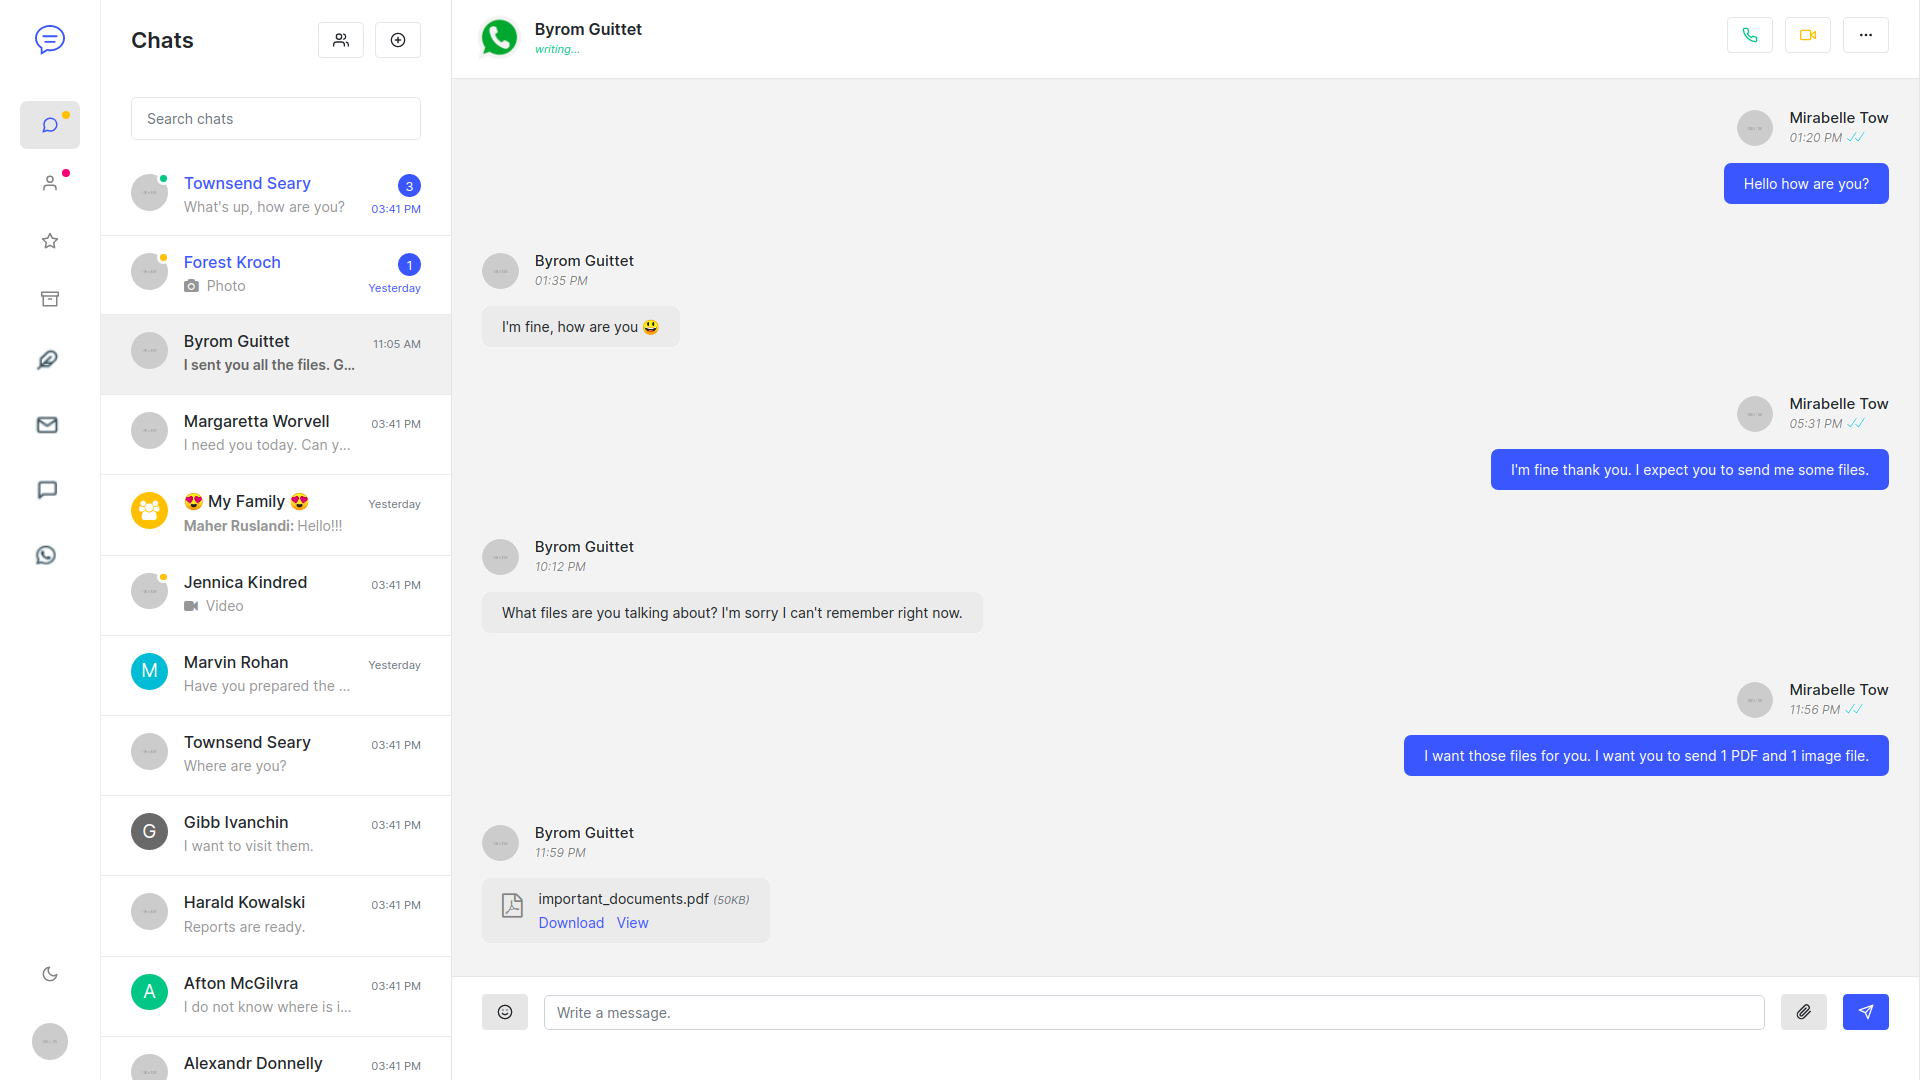This screenshot has height=1080, width=1920.
Task: Open the user profile avatar at sidebar bottom
Action: point(50,1041)
